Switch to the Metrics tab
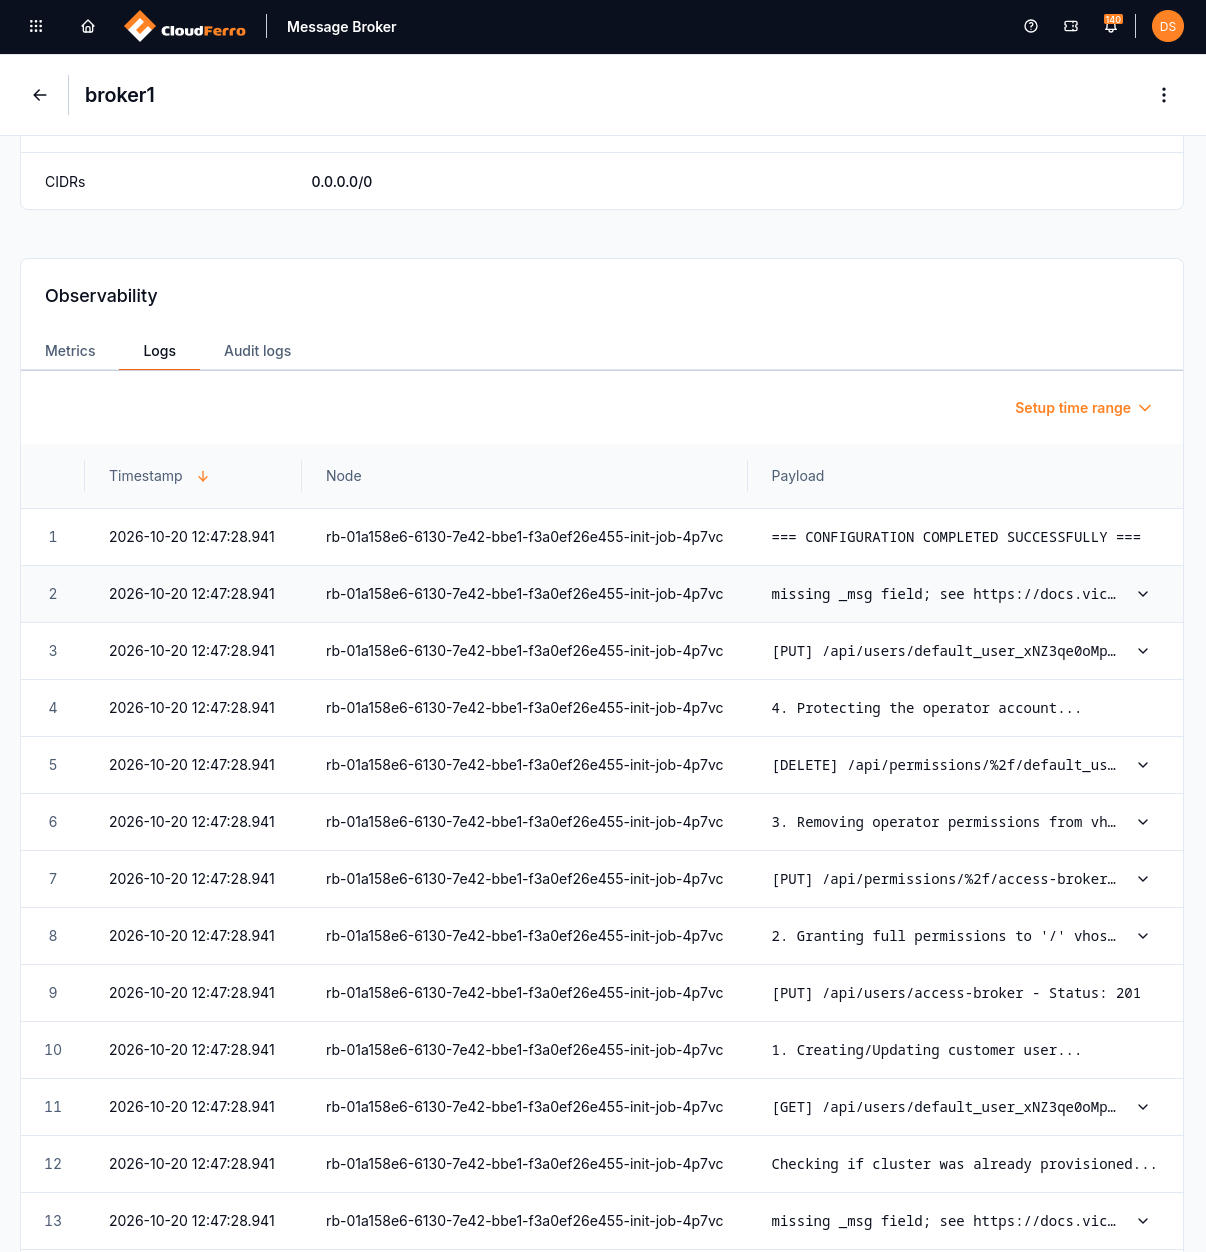Image resolution: width=1206 pixels, height=1252 pixels. (70, 351)
